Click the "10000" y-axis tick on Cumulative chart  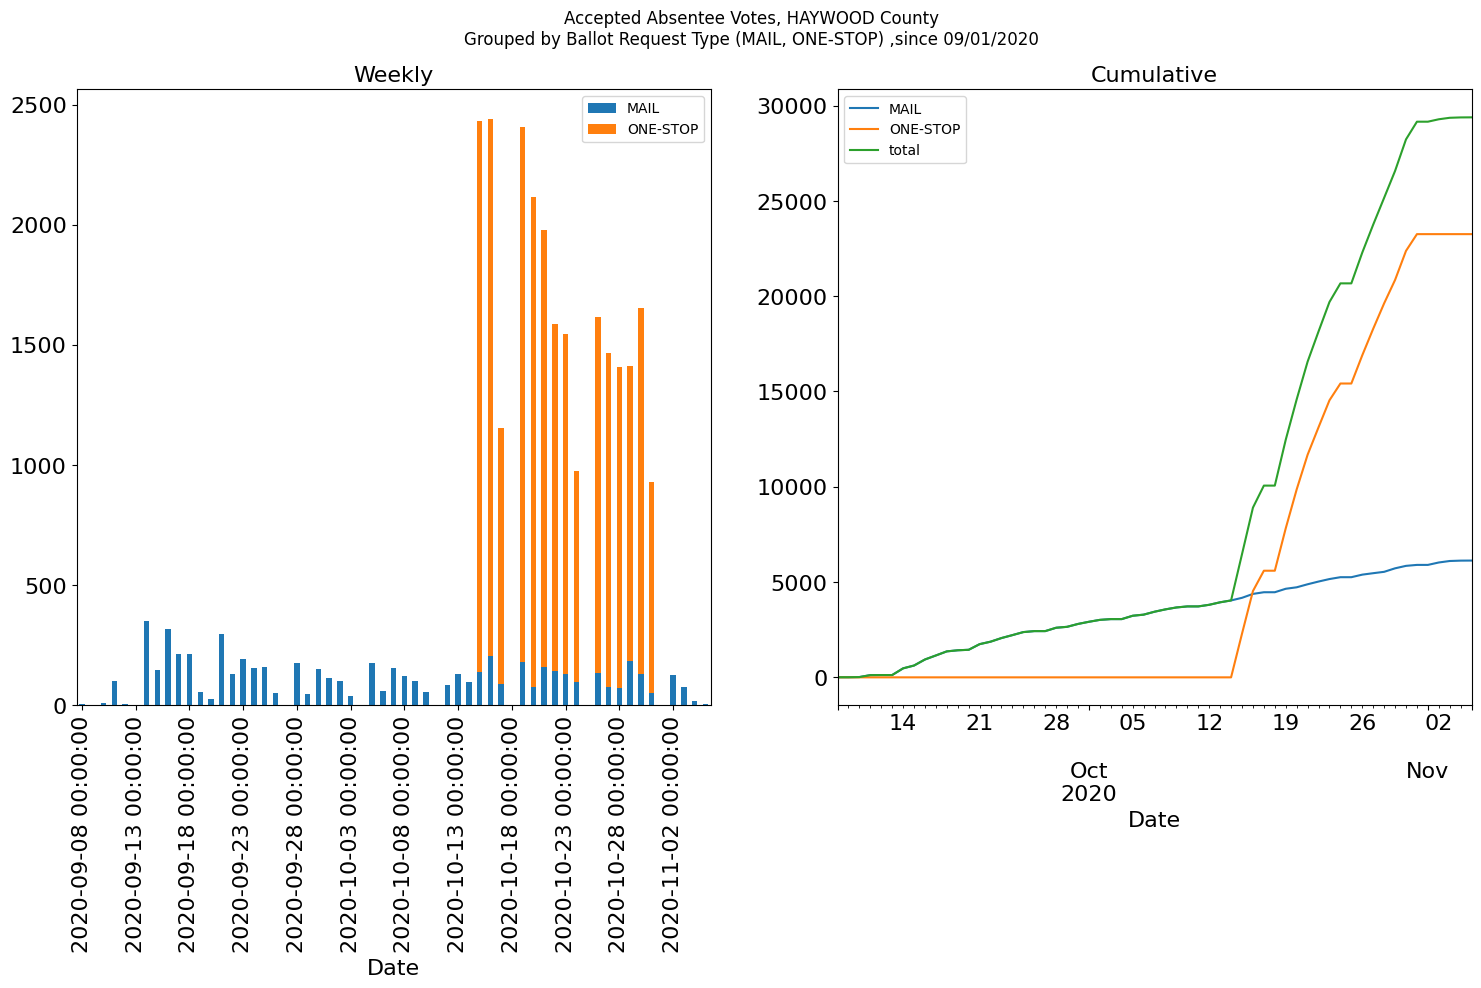[x=792, y=488]
